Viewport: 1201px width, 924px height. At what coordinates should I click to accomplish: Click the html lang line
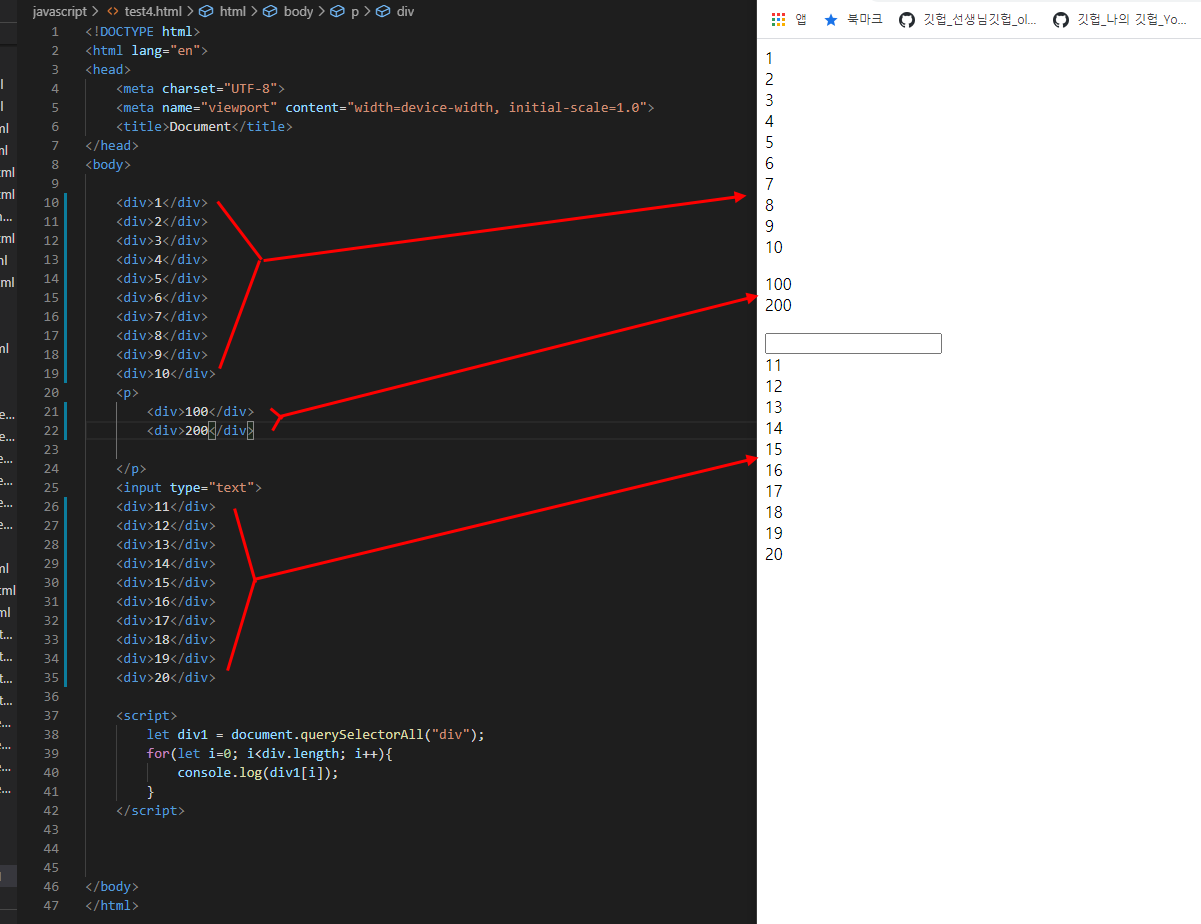tap(147, 50)
